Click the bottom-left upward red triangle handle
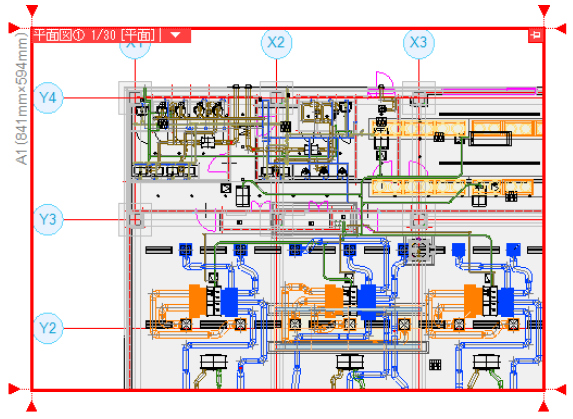The height and width of the screenshot is (419, 573). [x=32, y=407]
